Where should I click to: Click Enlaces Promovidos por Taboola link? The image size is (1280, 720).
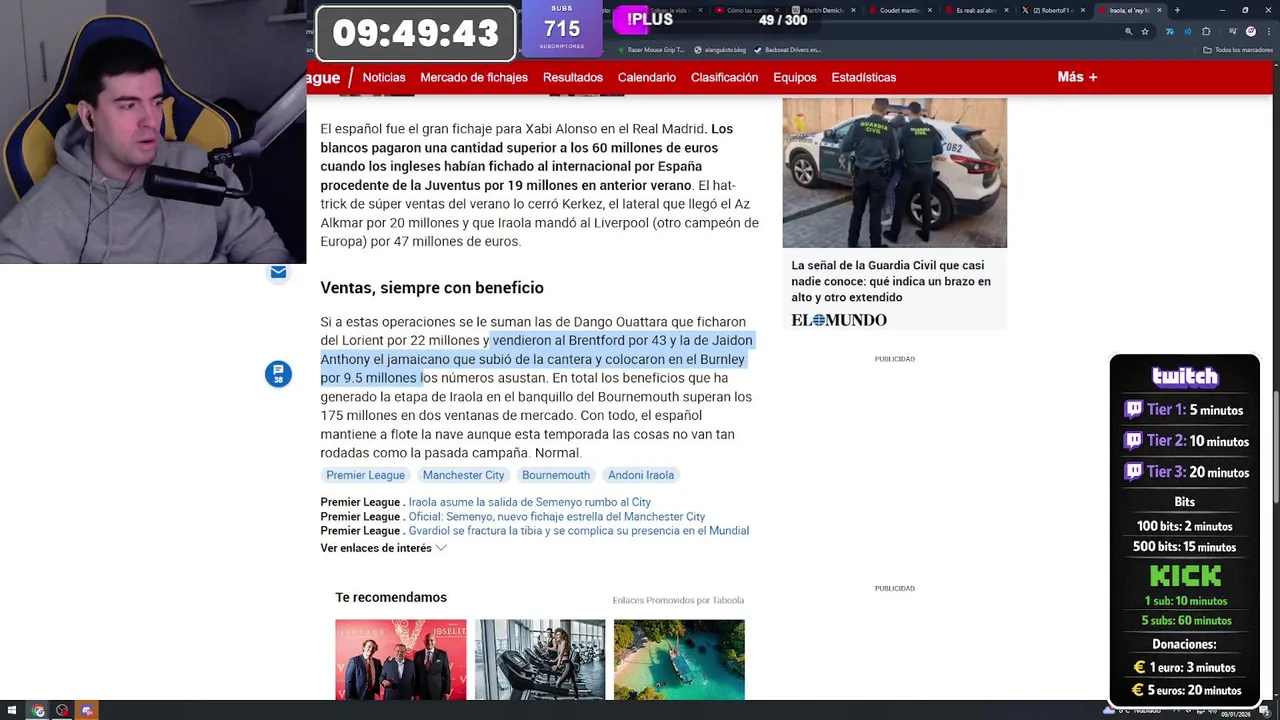click(x=678, y=600)
